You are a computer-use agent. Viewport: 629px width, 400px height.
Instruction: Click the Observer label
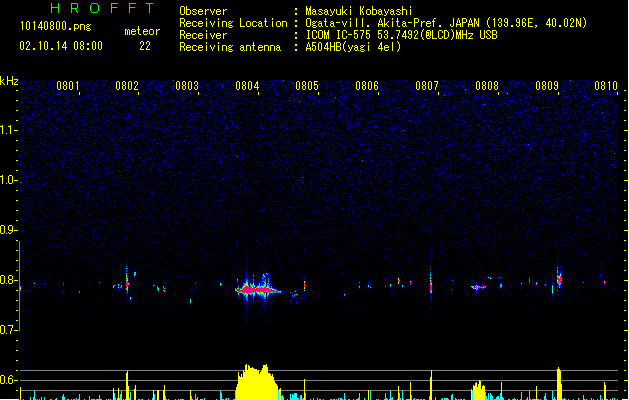(203, 11)
